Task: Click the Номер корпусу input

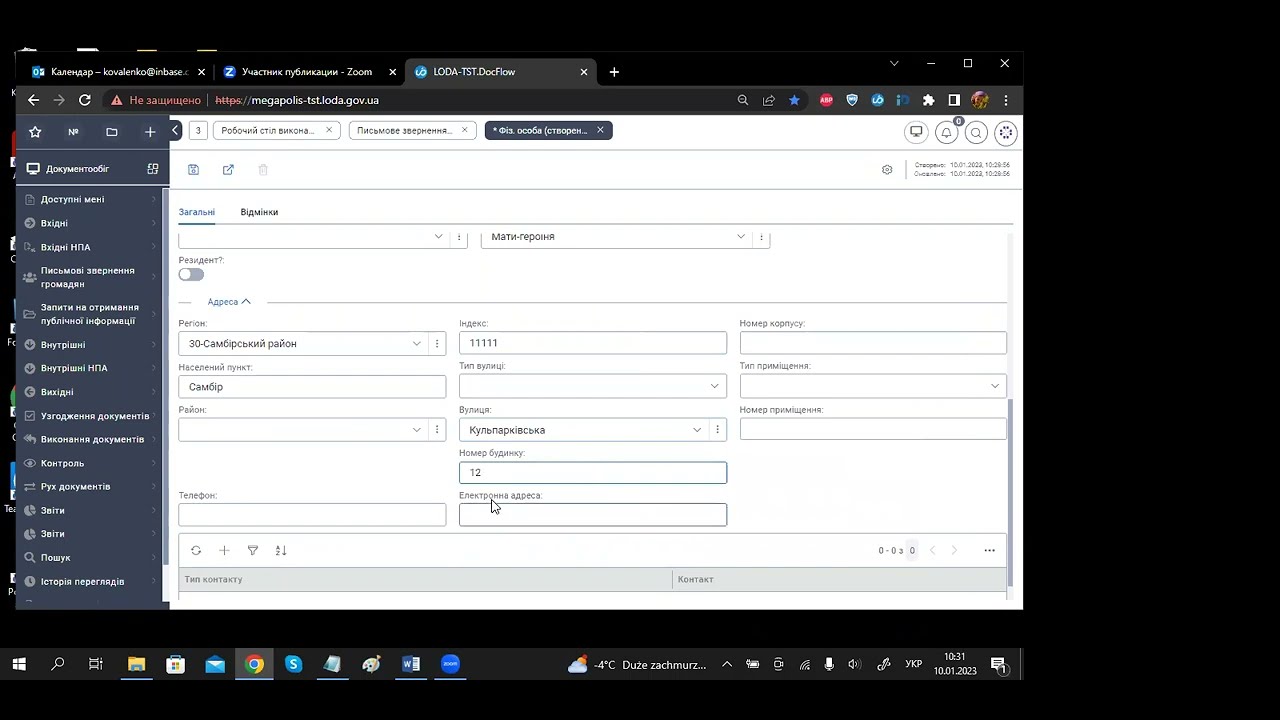Action: (x=873, y=343)
